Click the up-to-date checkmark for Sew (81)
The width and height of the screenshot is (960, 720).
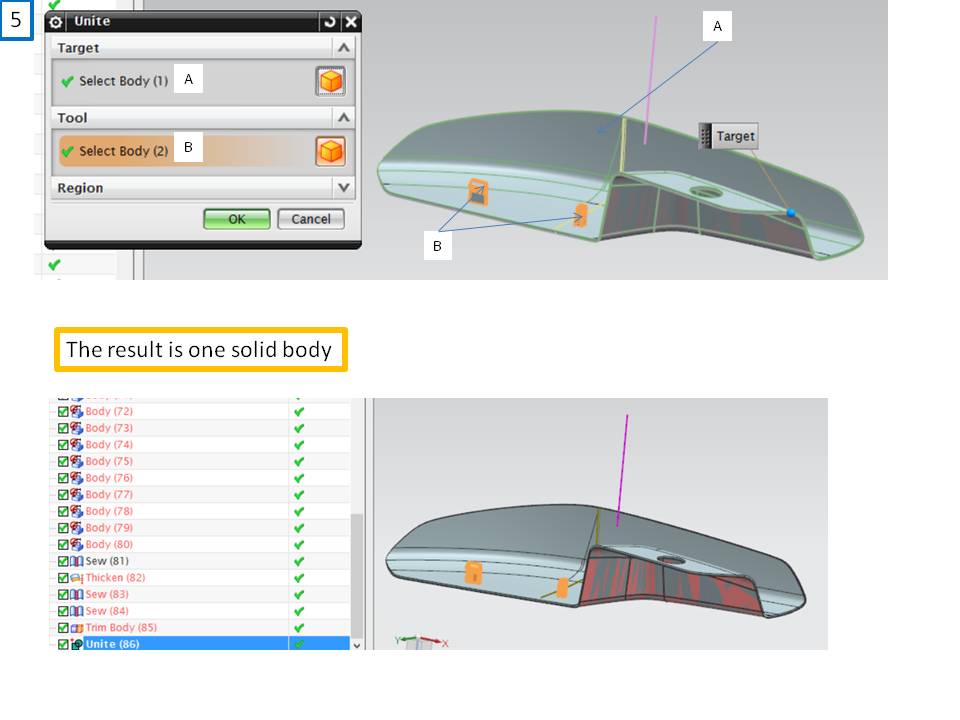(x=299, y=561)
